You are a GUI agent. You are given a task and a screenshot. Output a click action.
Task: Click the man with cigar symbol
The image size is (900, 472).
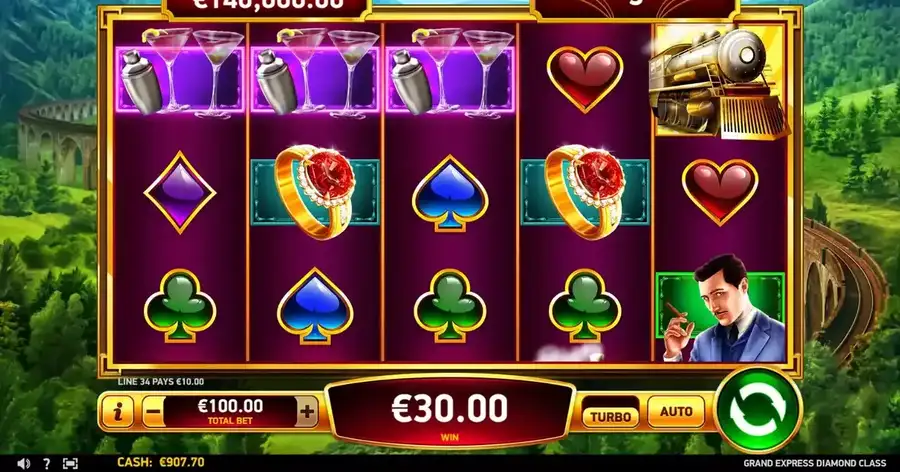coord(721,309)
